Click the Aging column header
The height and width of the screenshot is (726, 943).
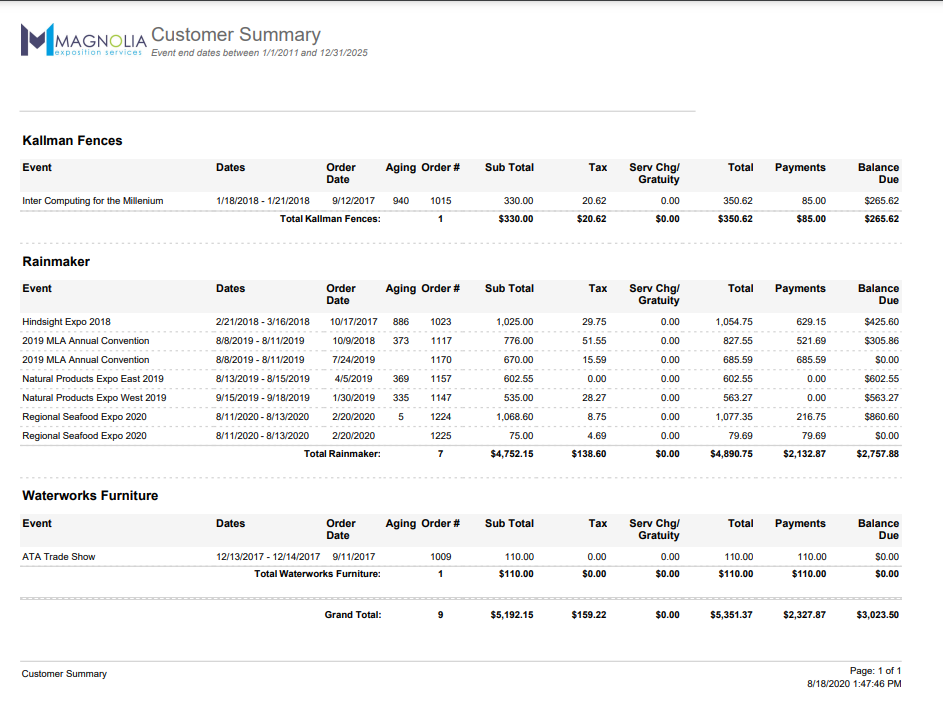[400, 168]
